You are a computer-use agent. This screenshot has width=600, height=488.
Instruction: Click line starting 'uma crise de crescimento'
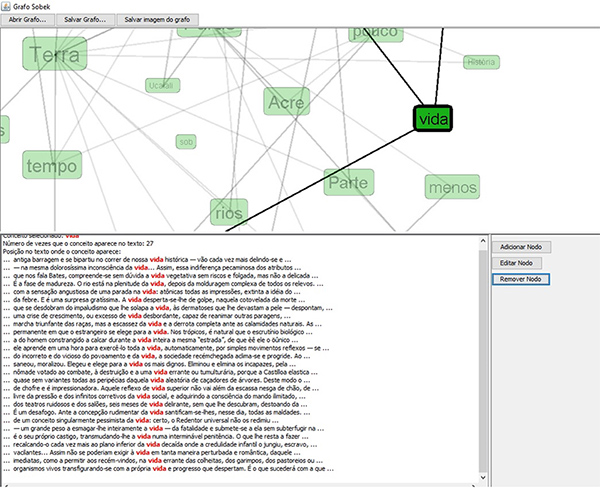(147, 316)
